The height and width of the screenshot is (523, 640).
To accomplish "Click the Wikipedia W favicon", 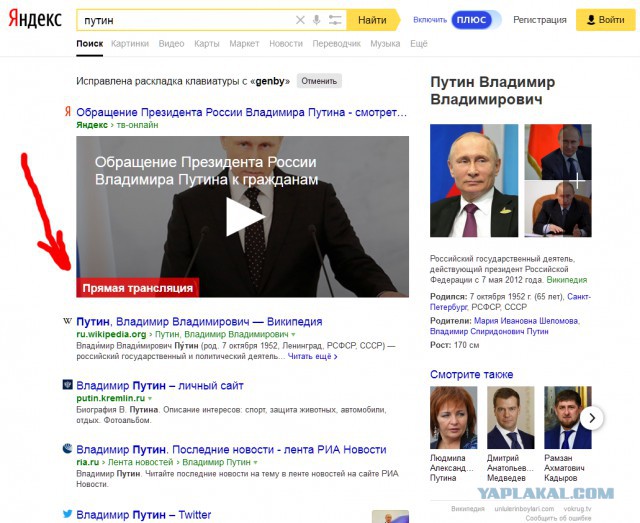I will tap(67, 321).
